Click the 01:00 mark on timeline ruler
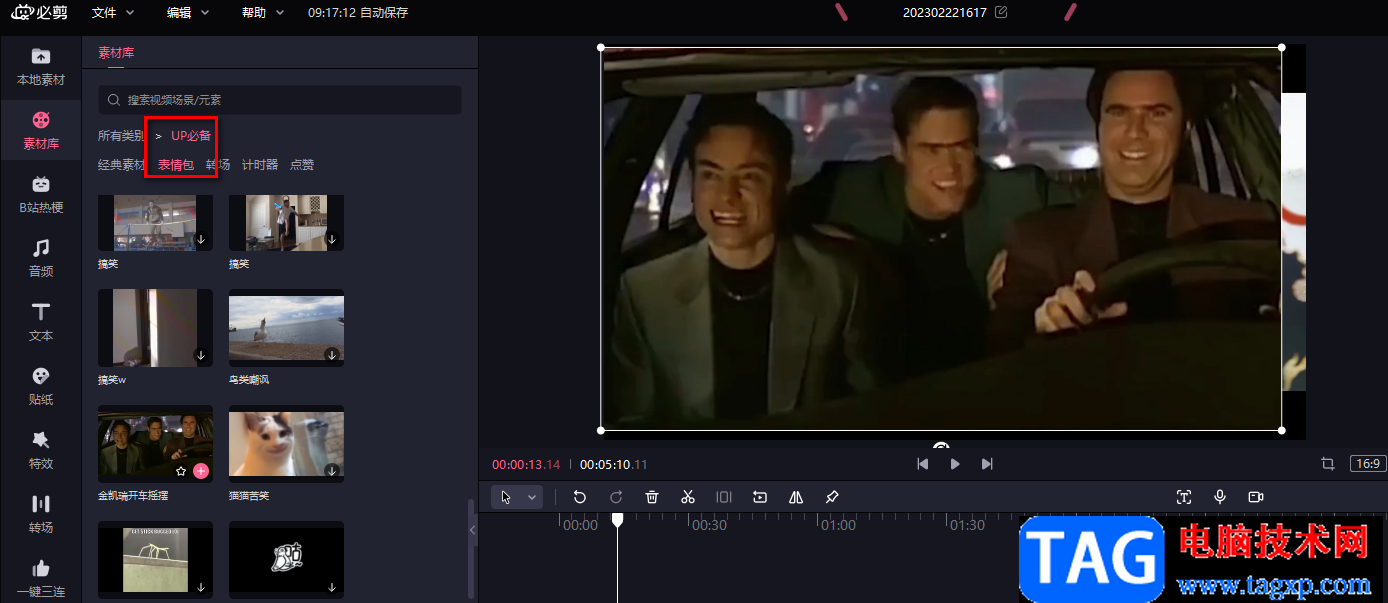This screenshot has width=1388, height=603. click(x=838, y=525)
